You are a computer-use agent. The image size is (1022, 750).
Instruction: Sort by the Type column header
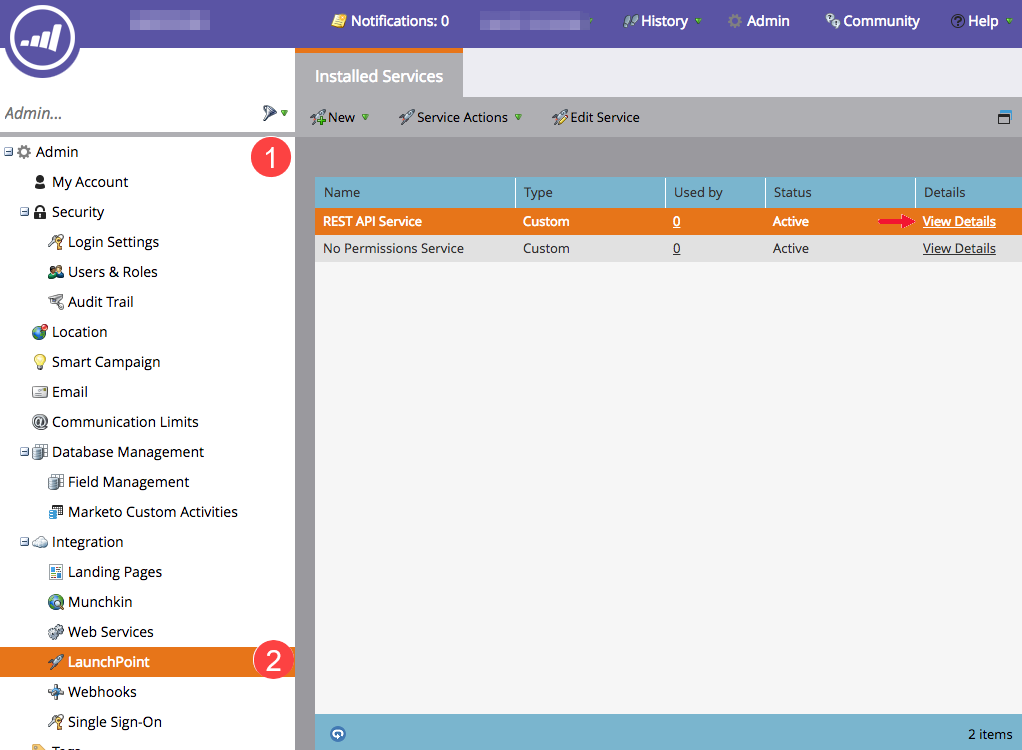[x=591, y=192]
